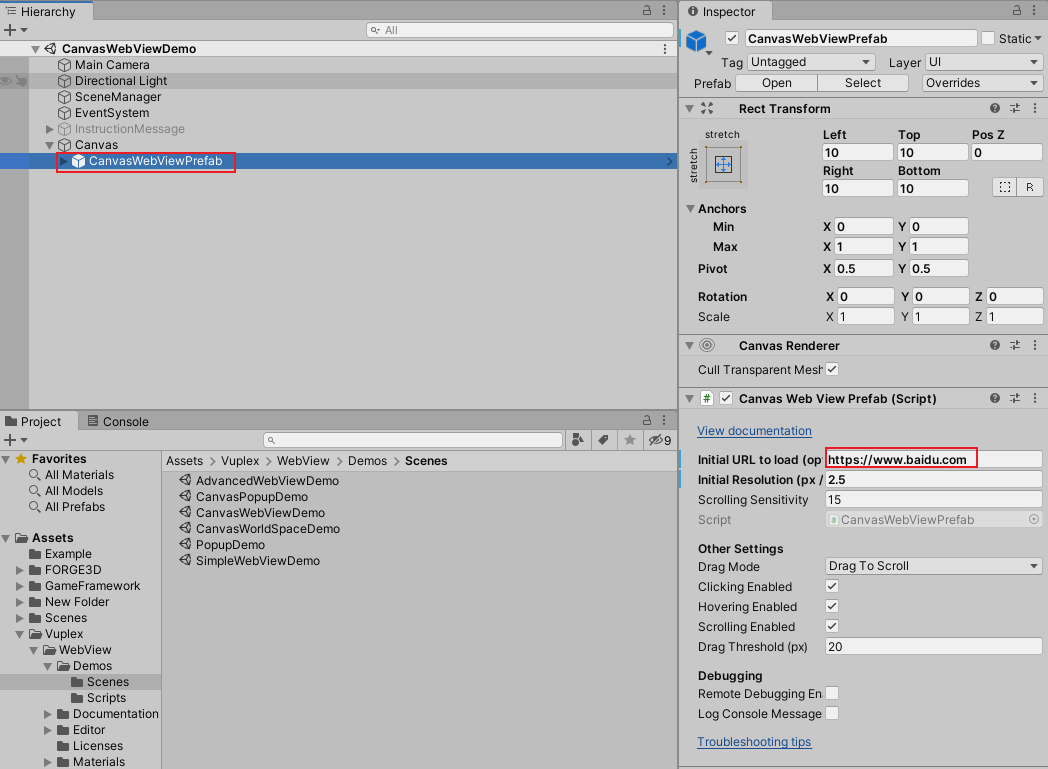Toggle Clicking Enabled checkbox
The height and width of the screenshot is (769, 1048).
[x=832, y=586]
